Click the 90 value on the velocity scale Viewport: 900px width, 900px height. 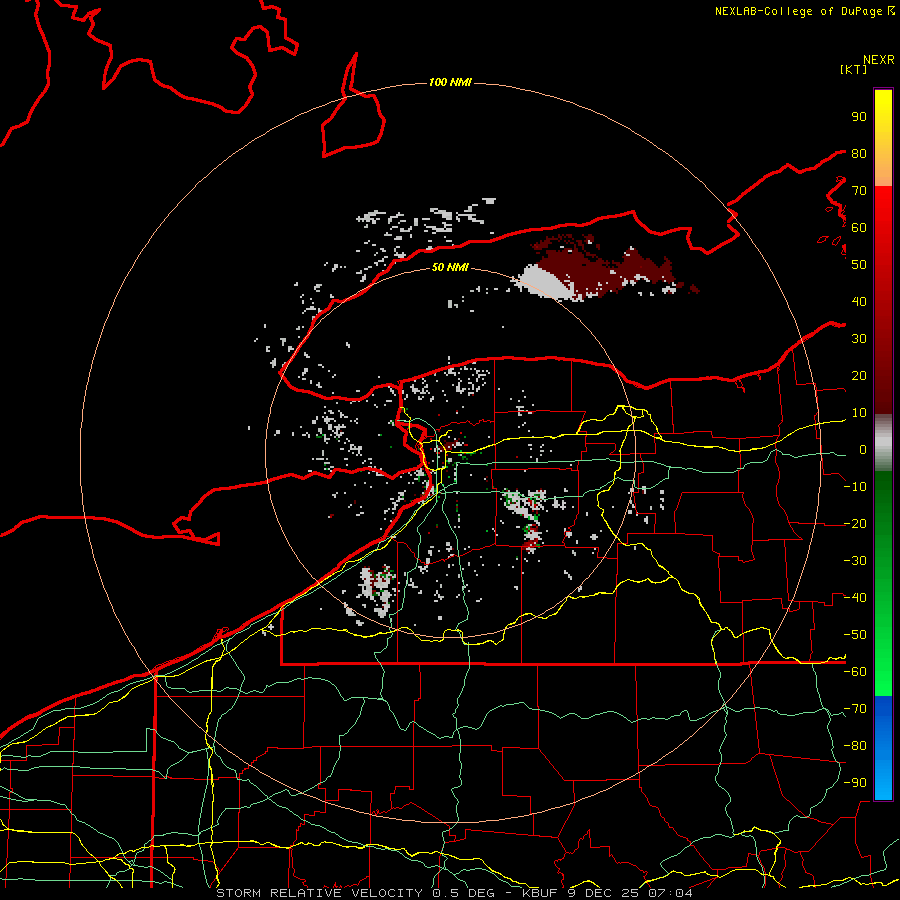[859, 117]
